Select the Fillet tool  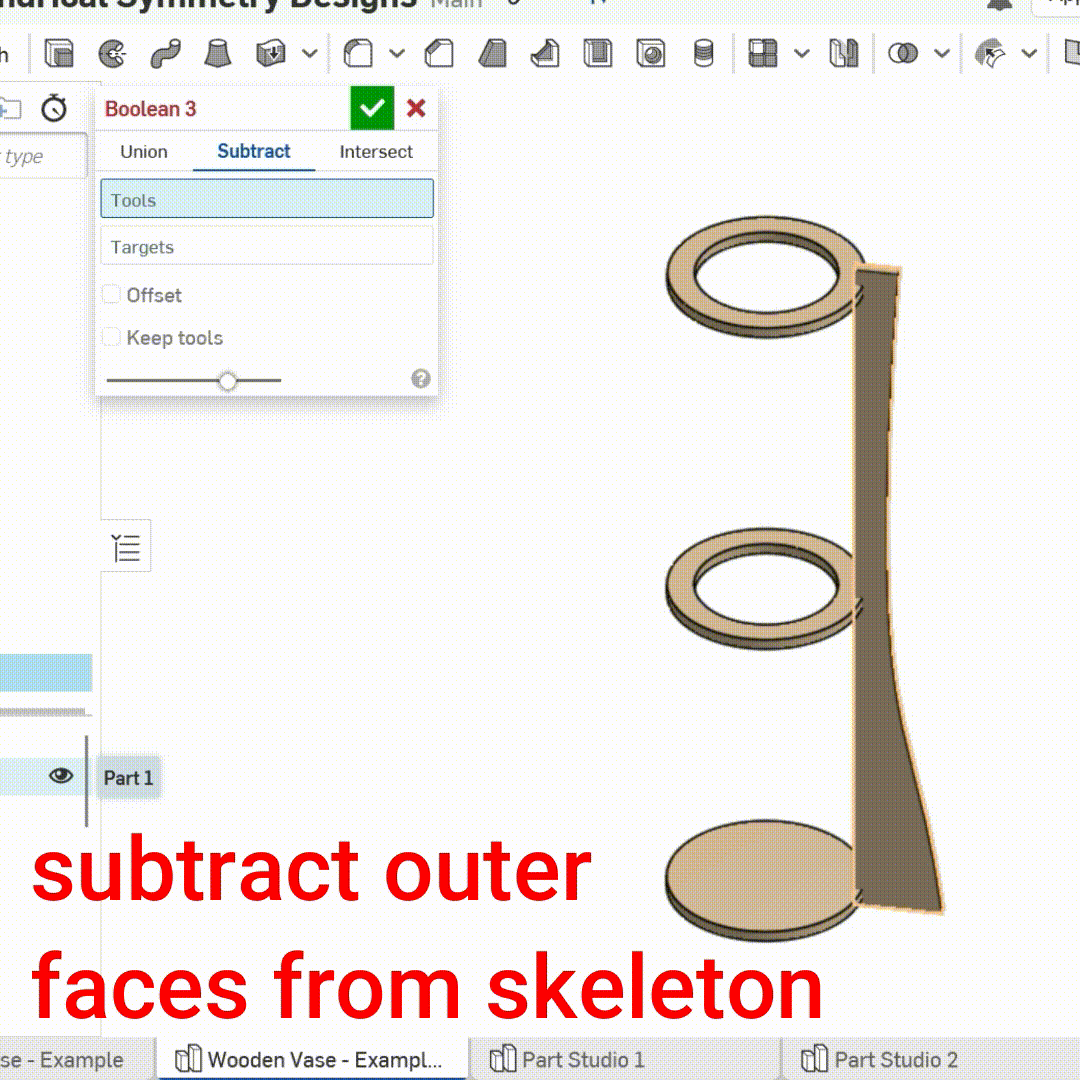[359, 55]
